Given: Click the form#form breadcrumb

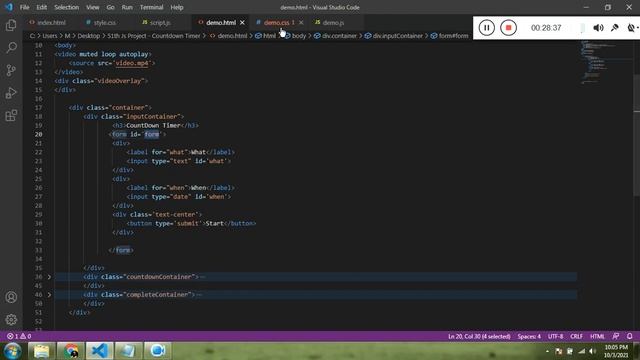Looking at the screenshot, I should pyautogui.click(x=453, y=36).
